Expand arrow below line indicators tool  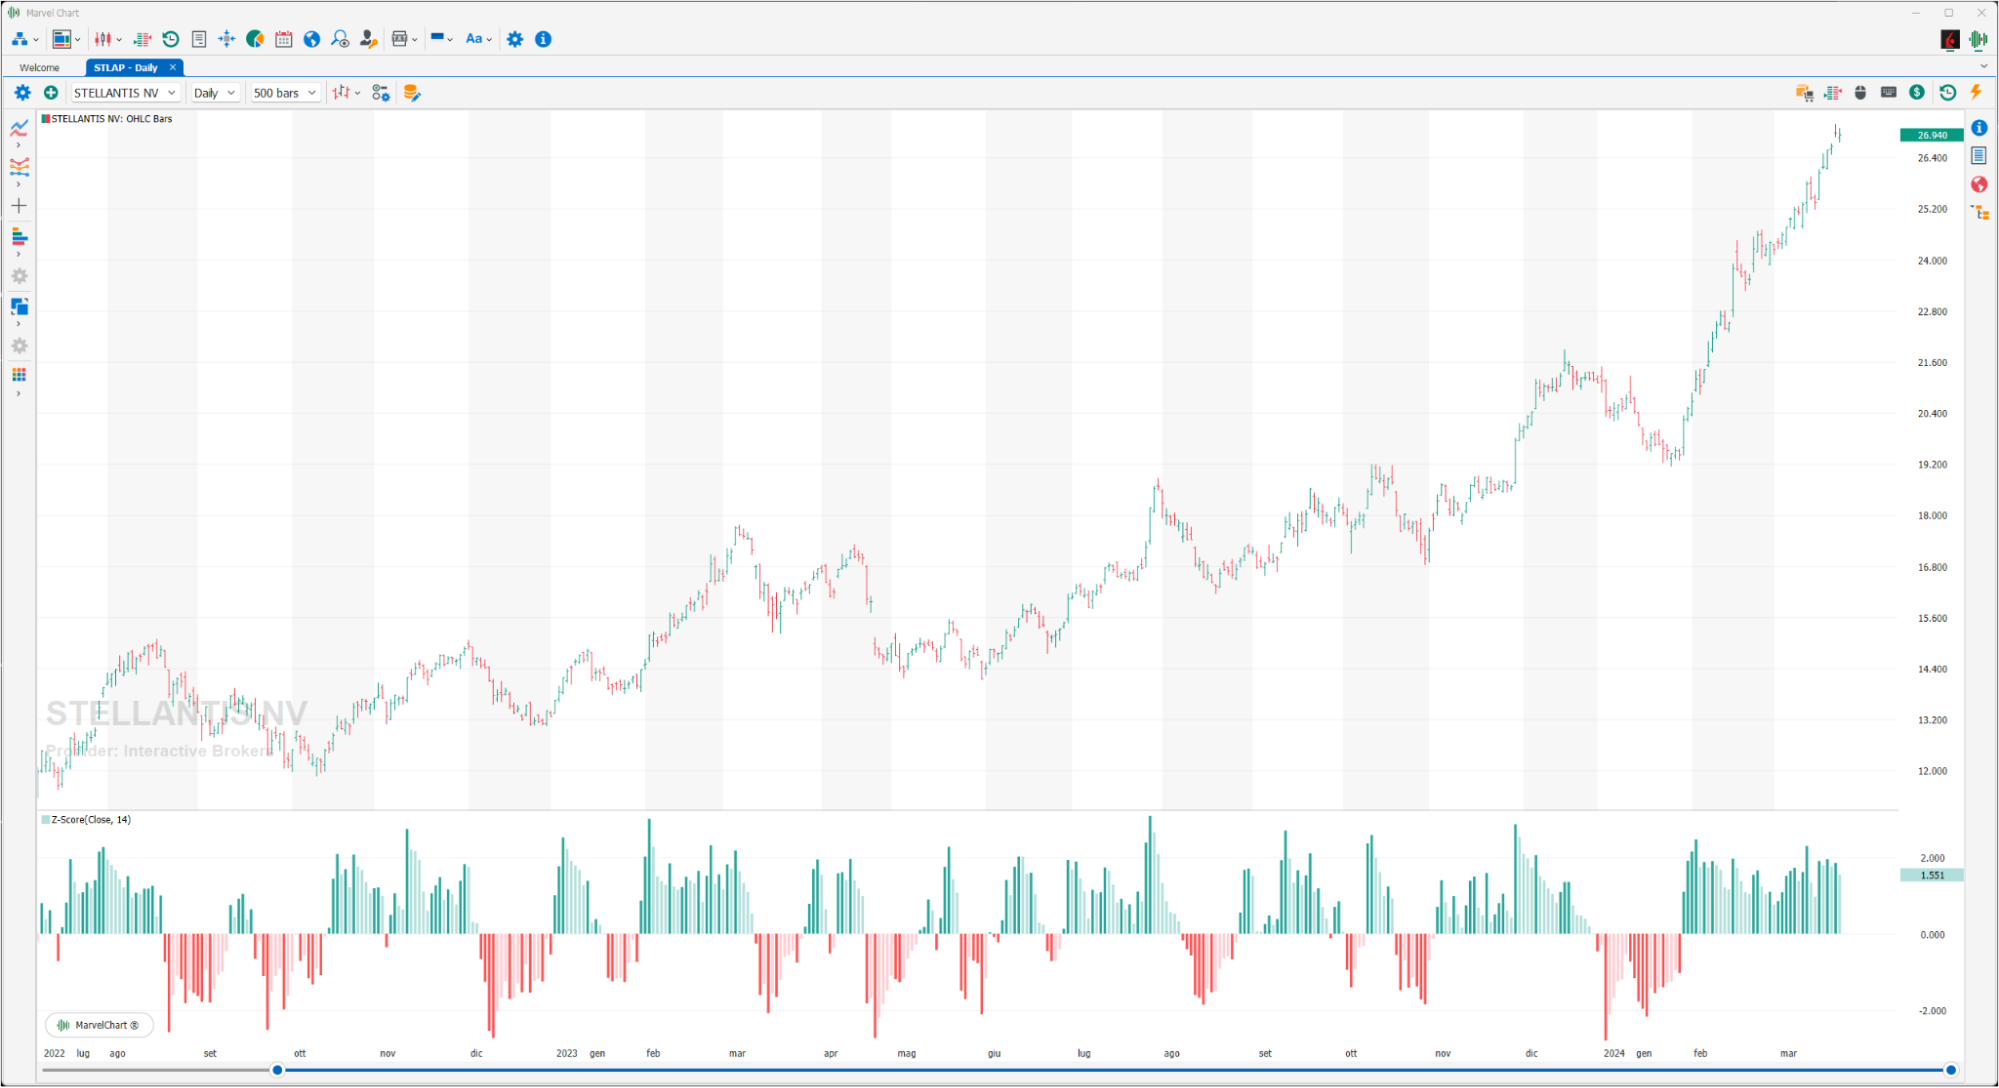coord(18,146)
